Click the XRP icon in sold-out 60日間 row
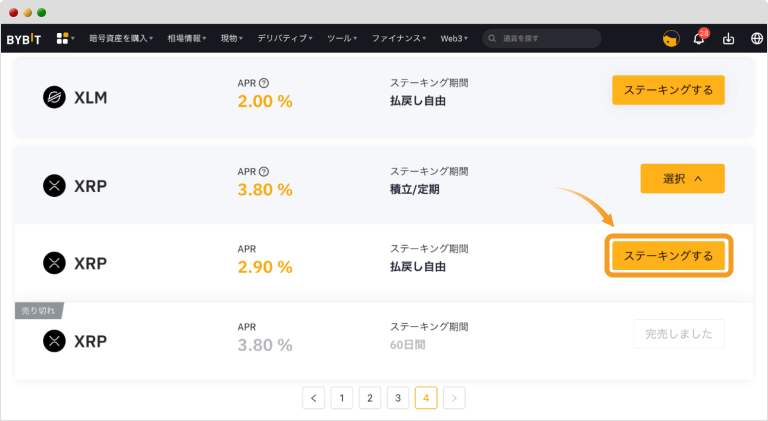The image size is (768, 421). [54, 341]
